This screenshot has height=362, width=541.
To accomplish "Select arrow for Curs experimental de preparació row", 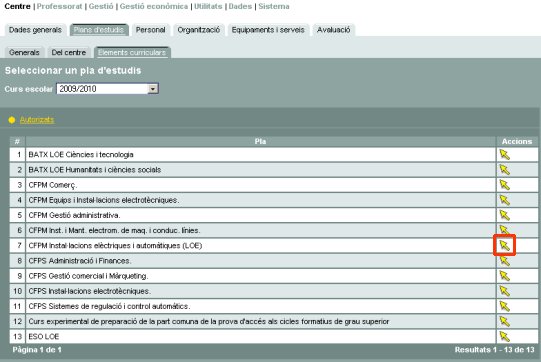I will 504,321.
